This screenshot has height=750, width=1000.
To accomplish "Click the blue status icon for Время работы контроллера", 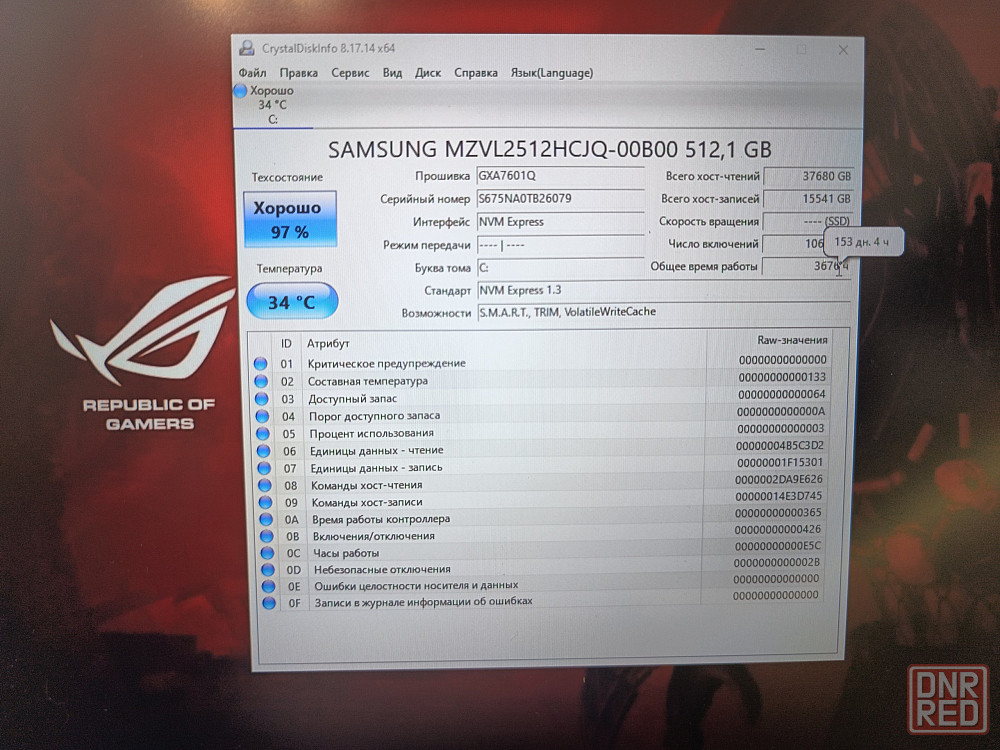I will (266, 520).
